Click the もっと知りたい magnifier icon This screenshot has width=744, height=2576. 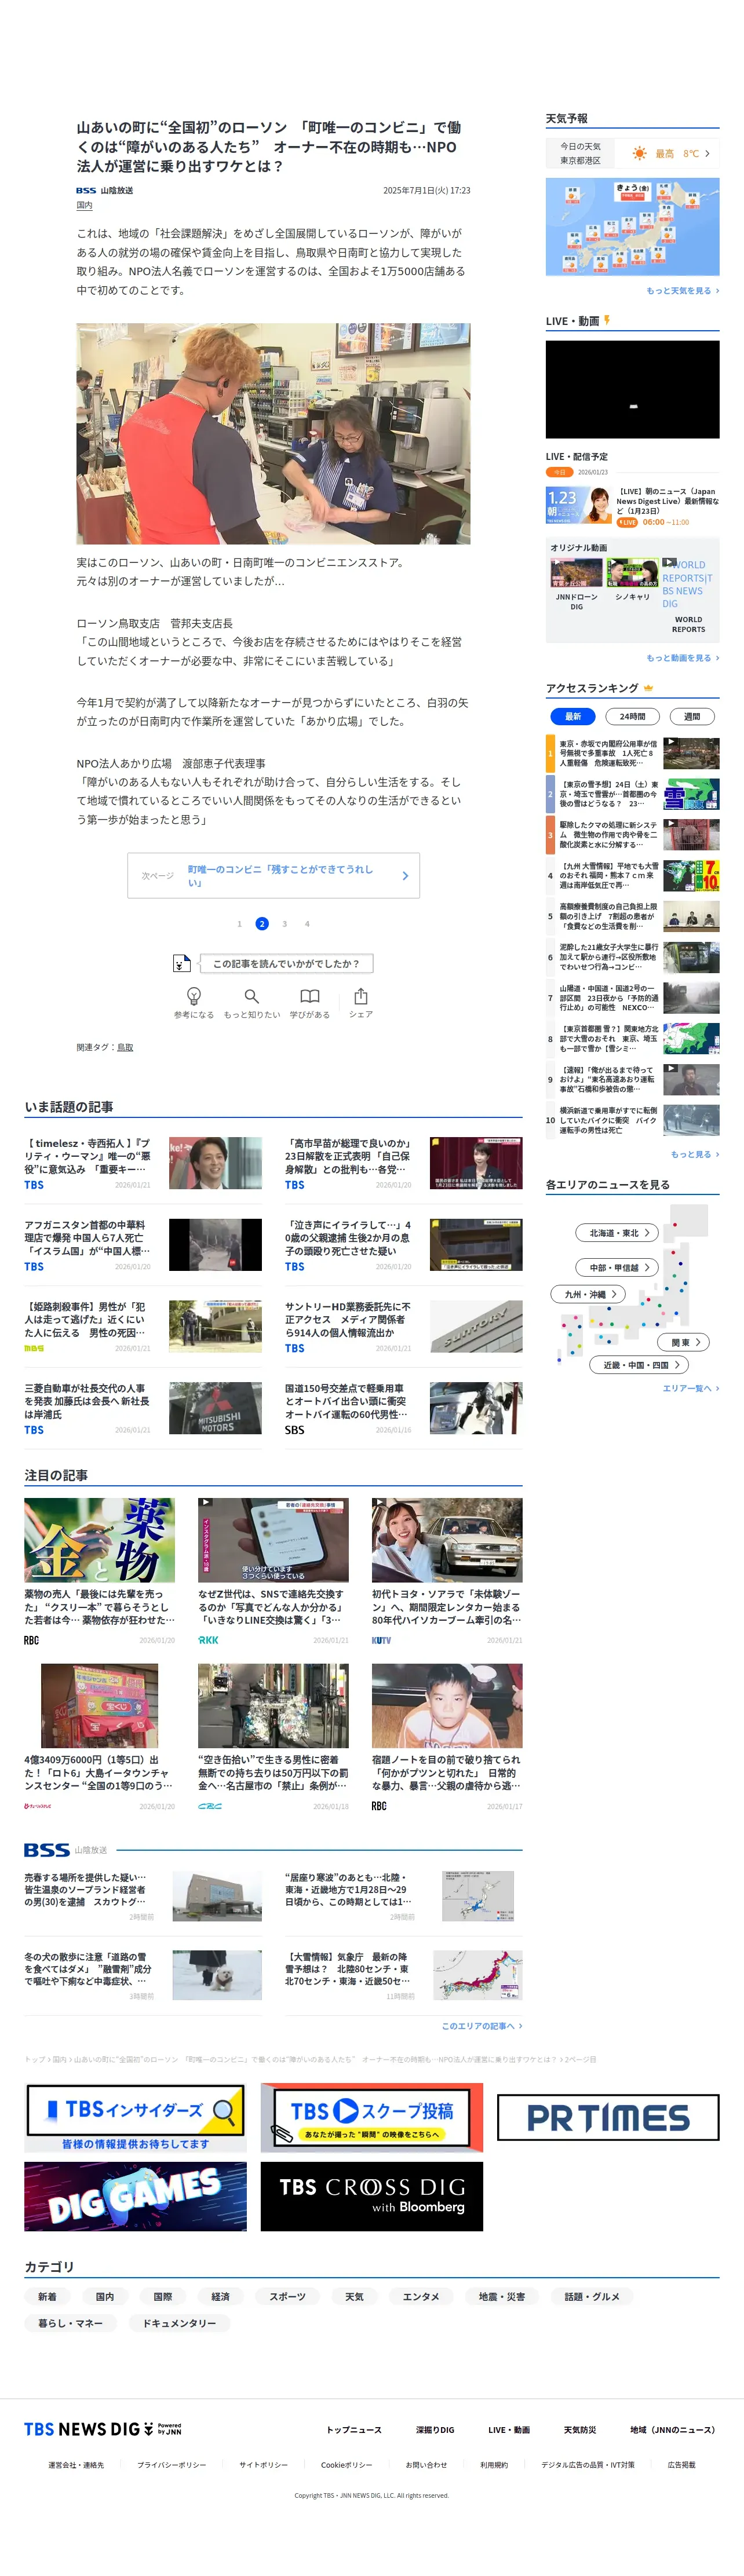click(252, 995)
